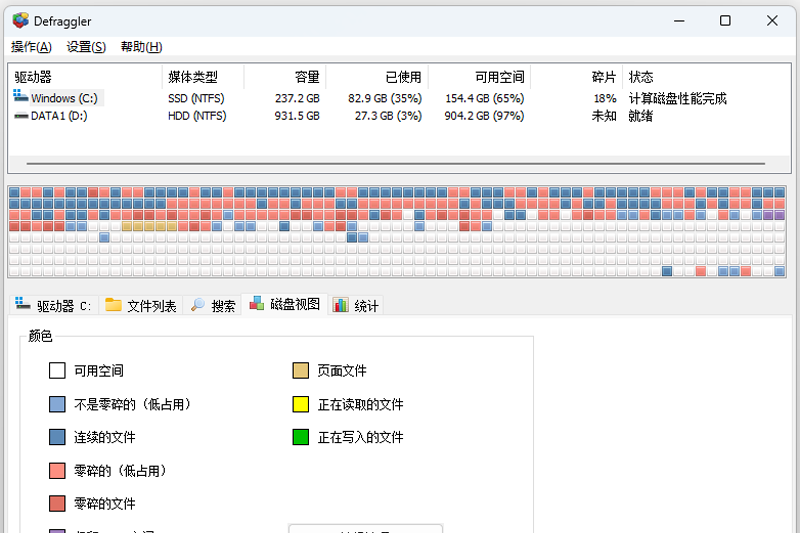Click the bar chart icon on 统计 tab
This screenshot has height=533, width=800.
[x=341, y=304]
